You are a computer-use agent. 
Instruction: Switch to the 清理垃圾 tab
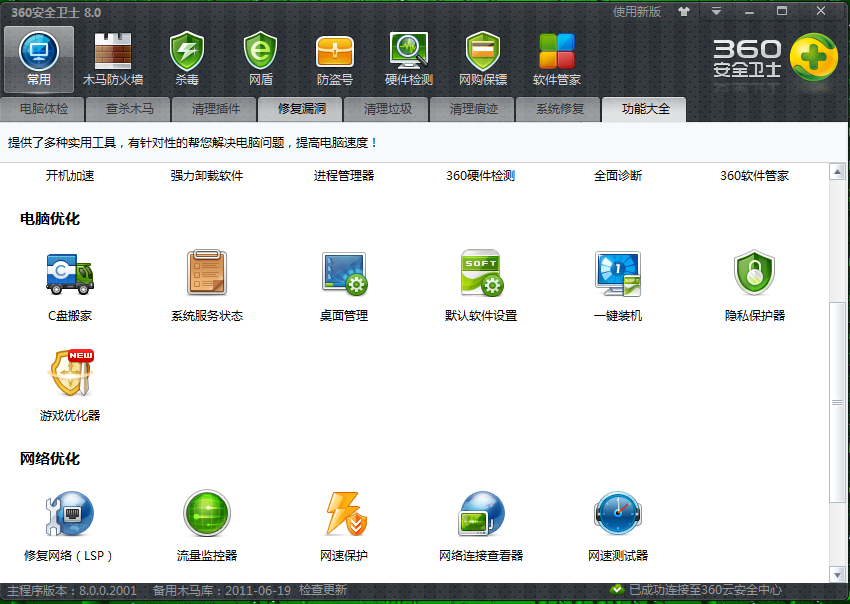(x=387, y=109)
